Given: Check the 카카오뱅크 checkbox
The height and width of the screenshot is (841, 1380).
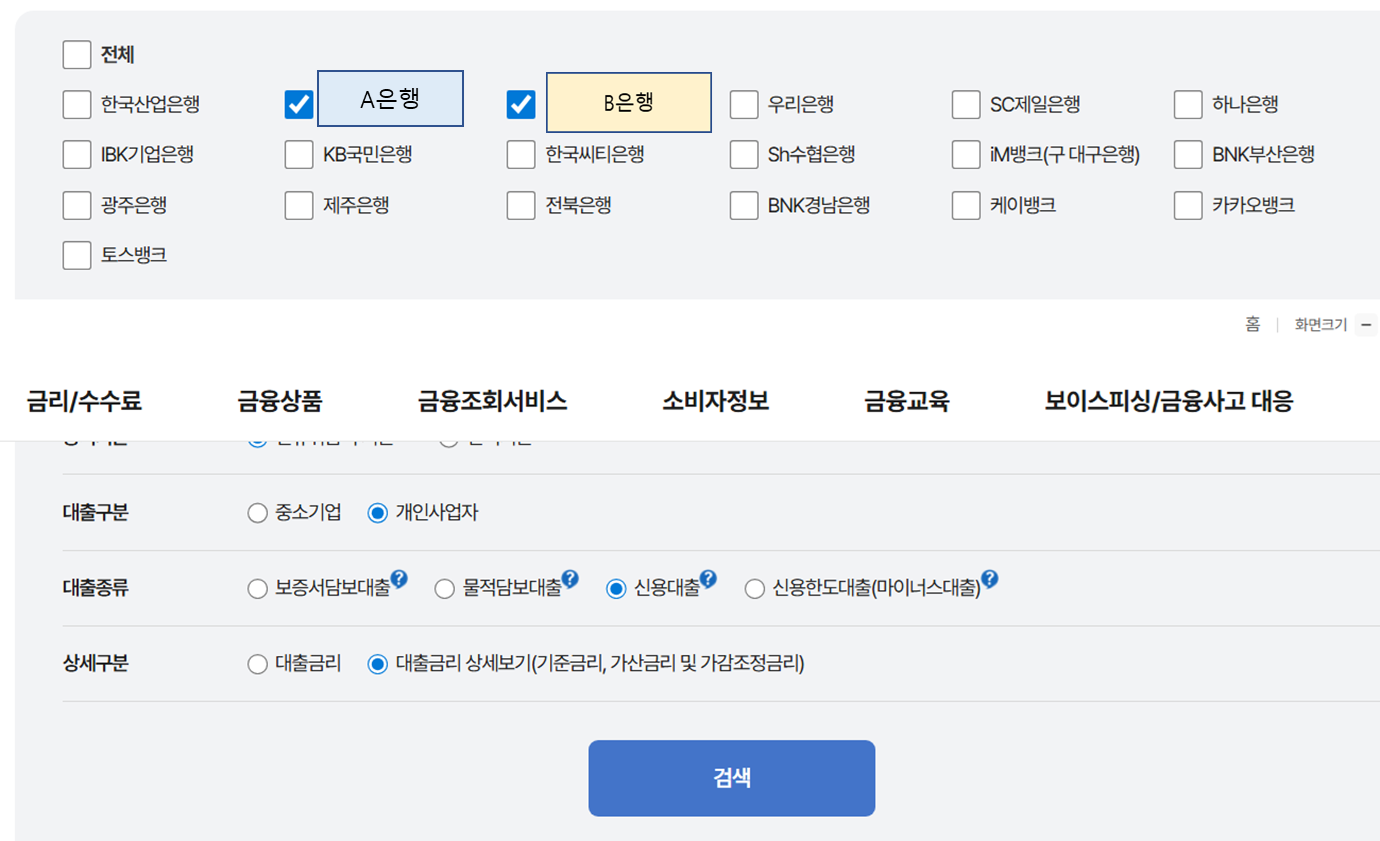Looking at the screenshot, I should click(1188, 205).
